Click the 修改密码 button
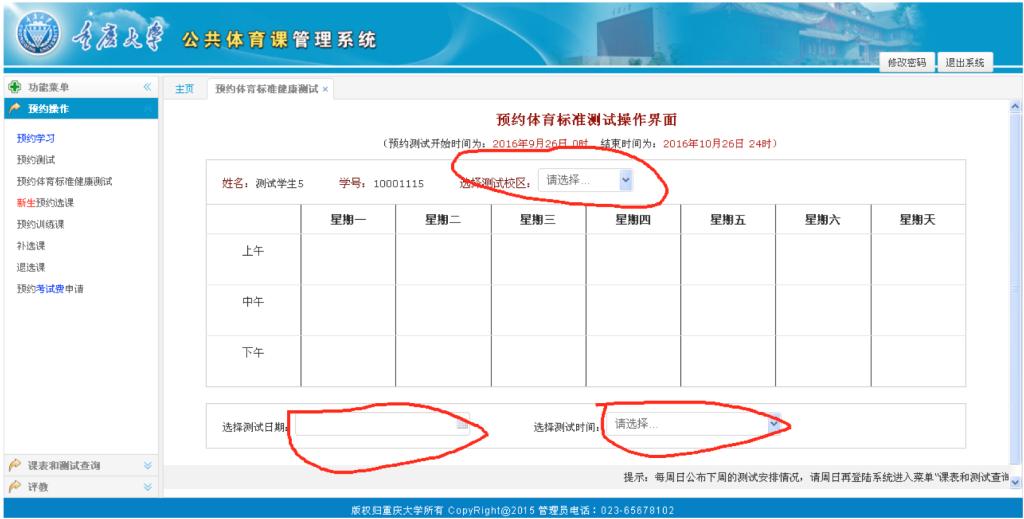The height and width of the screenshot is (519, 1024). (x=907, y=63)
